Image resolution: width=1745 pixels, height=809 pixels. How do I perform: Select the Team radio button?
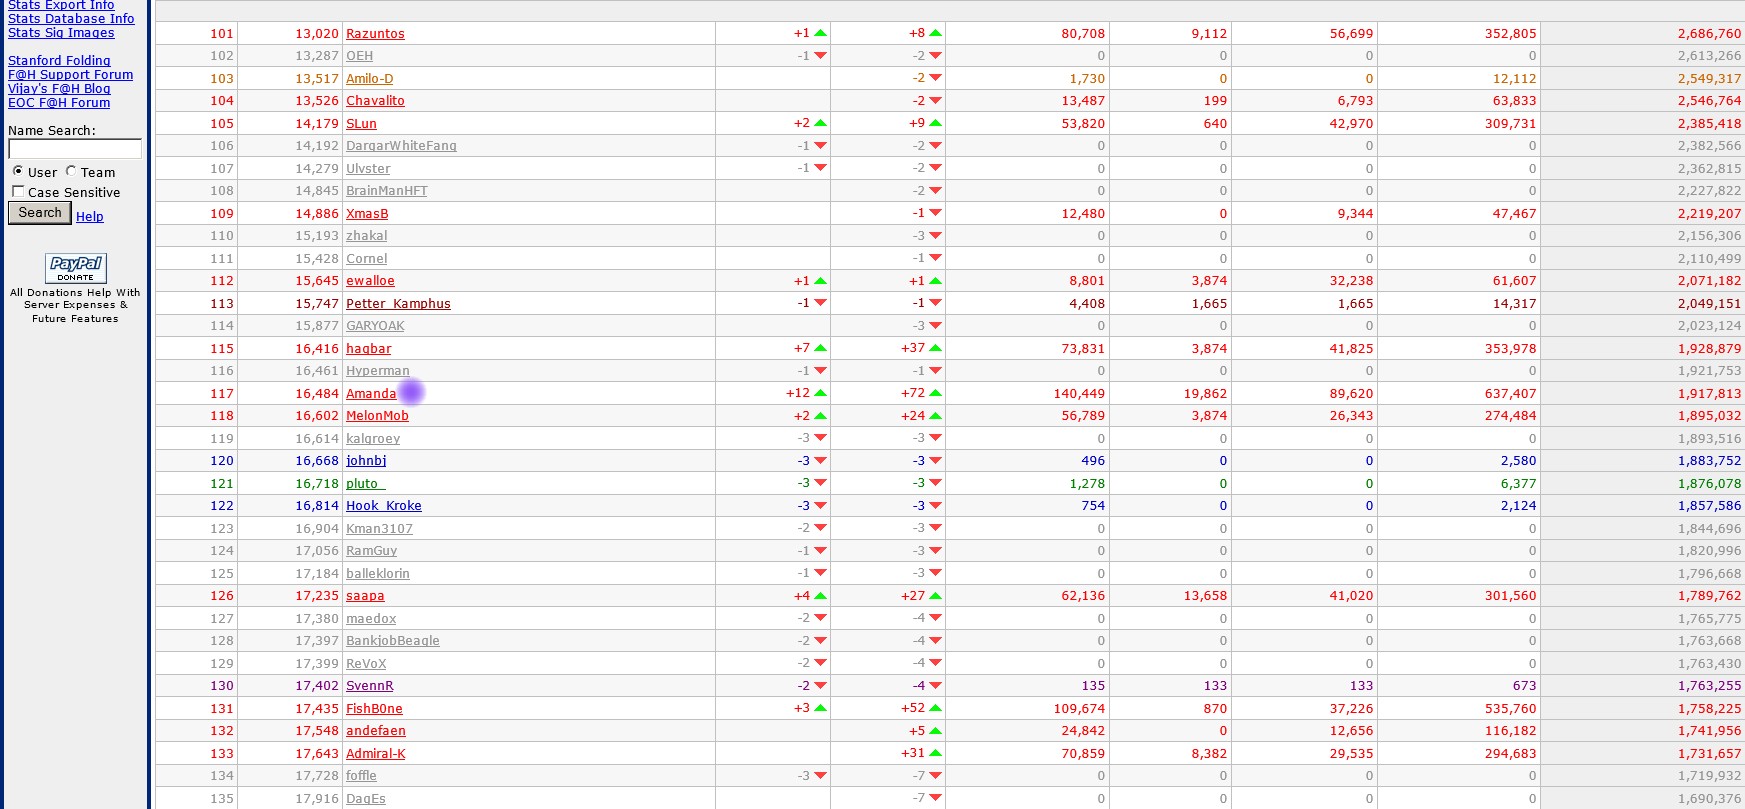pyautogui.click(x=71, y=171)
